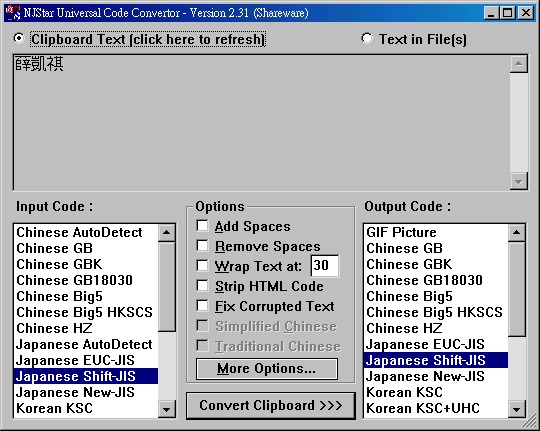Close the NJStar Convertor window

pos(526,13)
